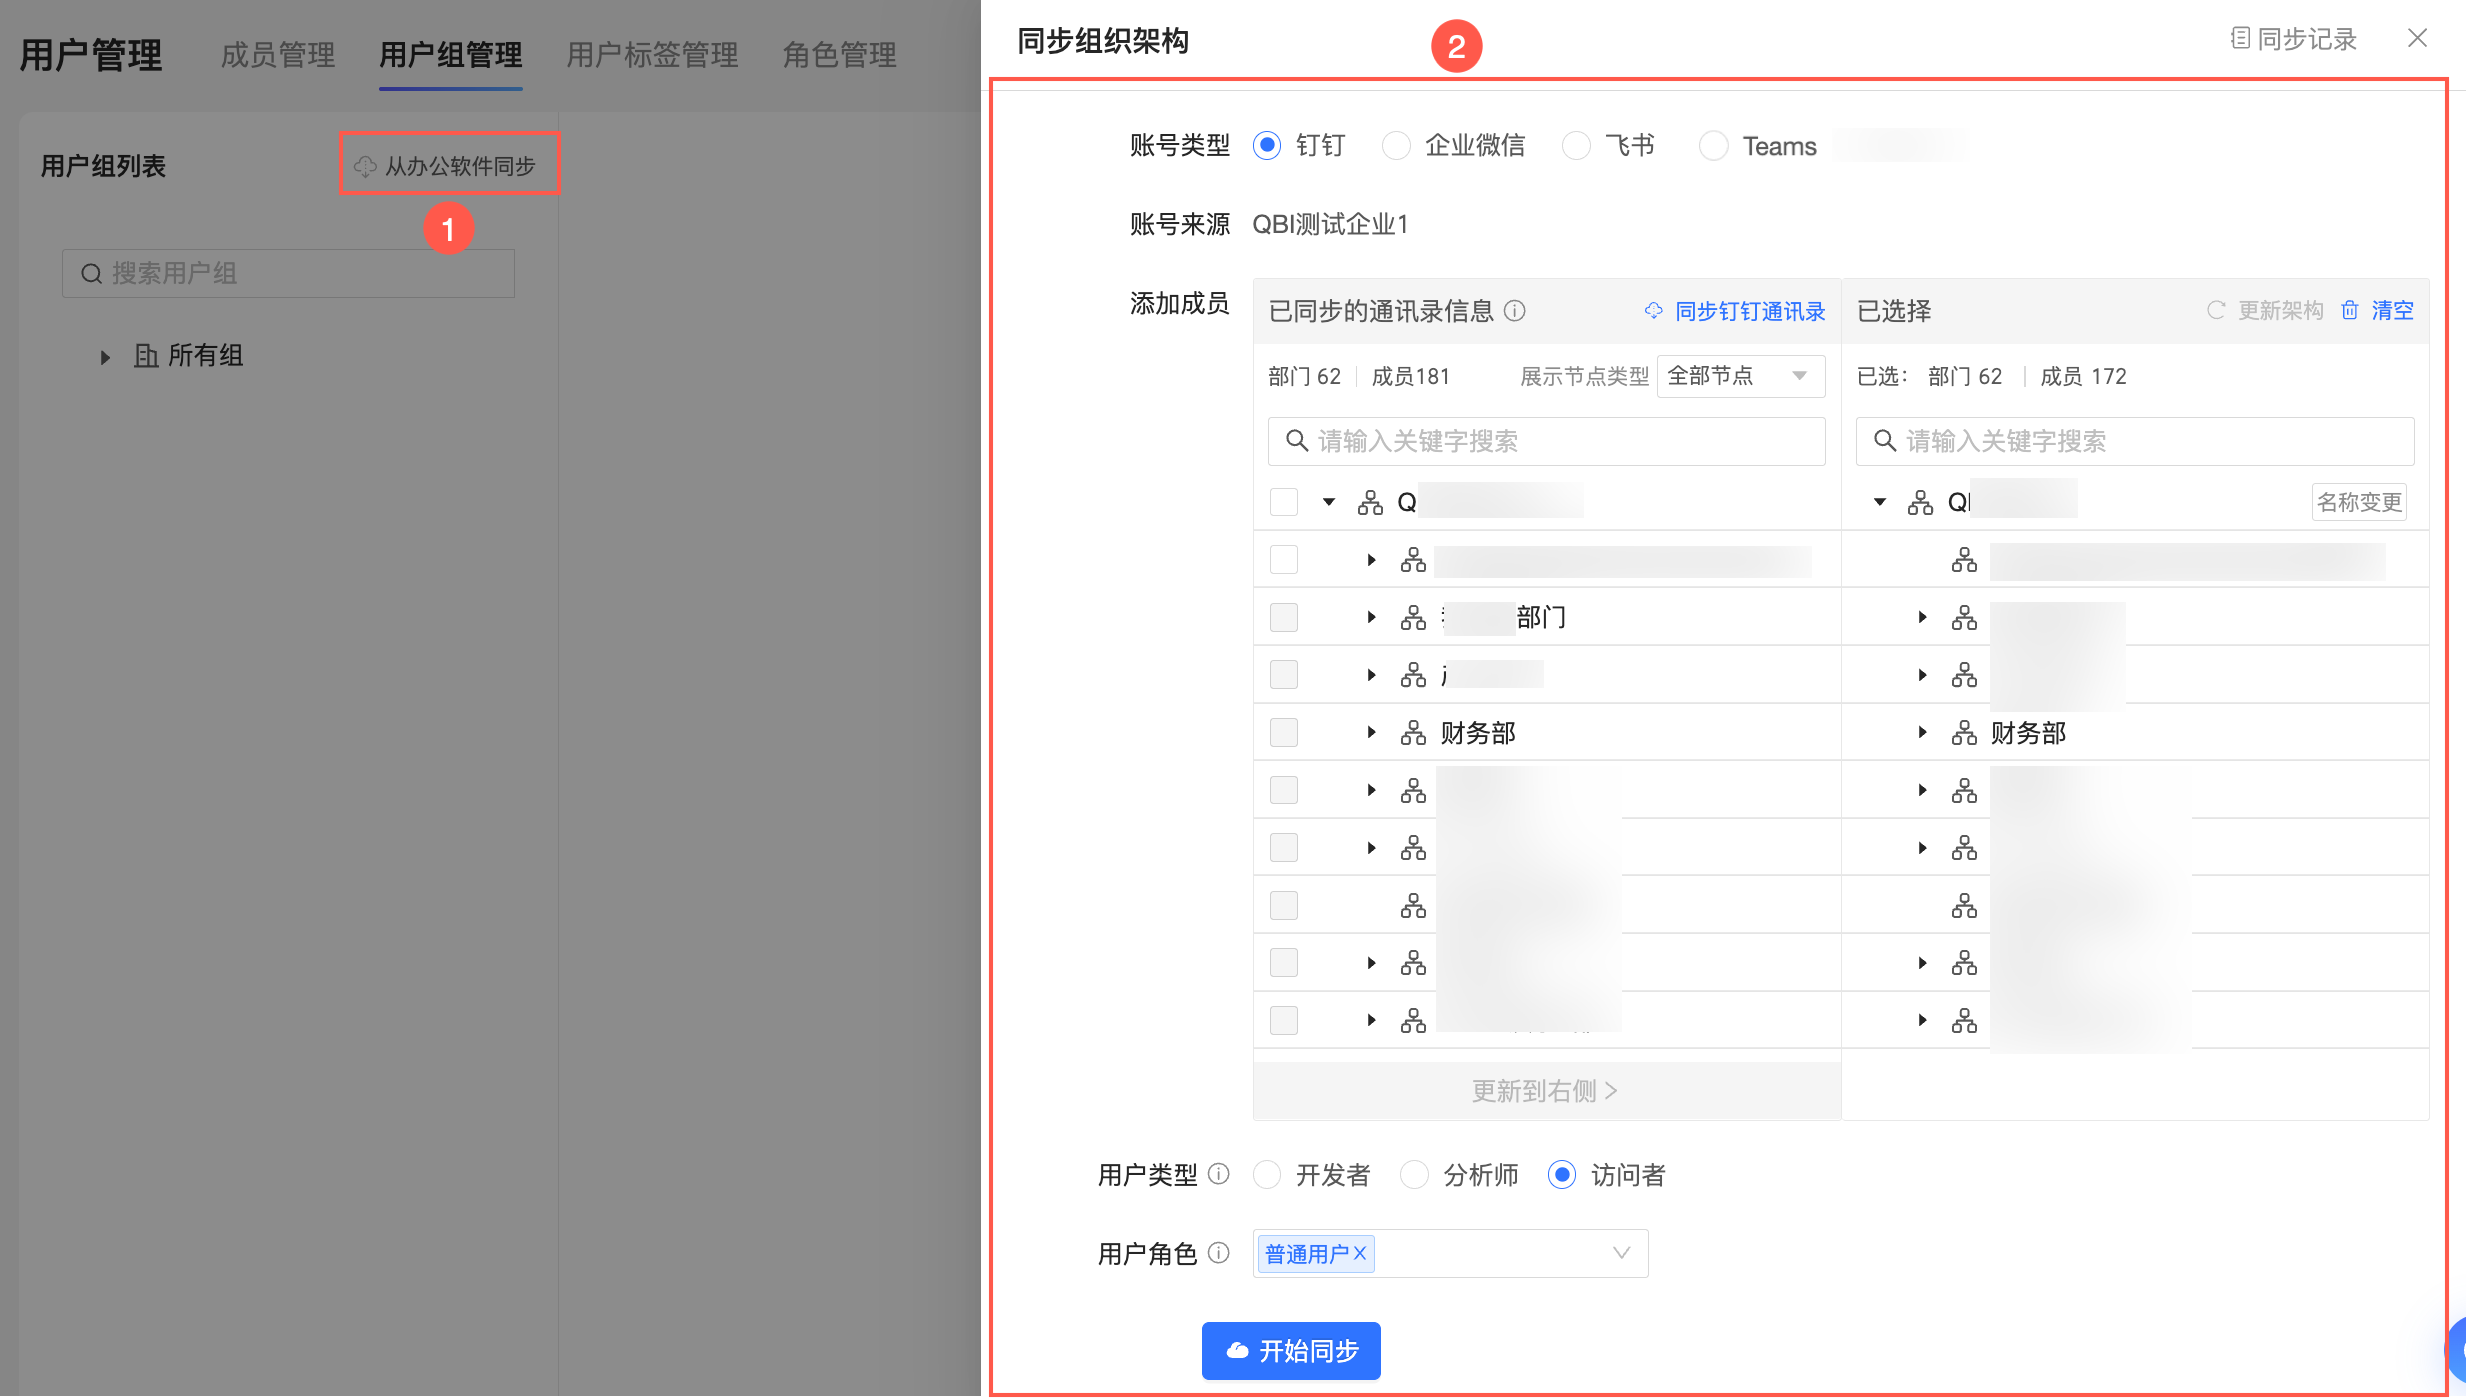Expand 财务部 in the left tree
Image resolution: width=2466 pixels, height=1398 pixels.
coord(1371,733)
